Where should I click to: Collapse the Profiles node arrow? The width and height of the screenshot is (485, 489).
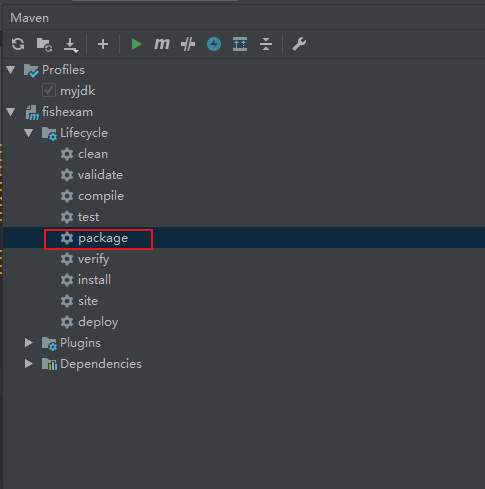(11, 70)
